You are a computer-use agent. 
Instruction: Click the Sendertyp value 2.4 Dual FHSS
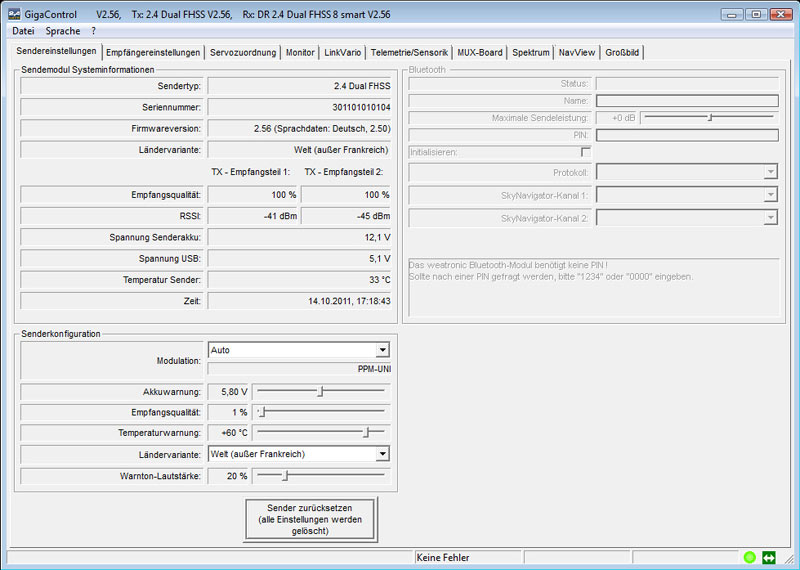[x=362, y=86]
